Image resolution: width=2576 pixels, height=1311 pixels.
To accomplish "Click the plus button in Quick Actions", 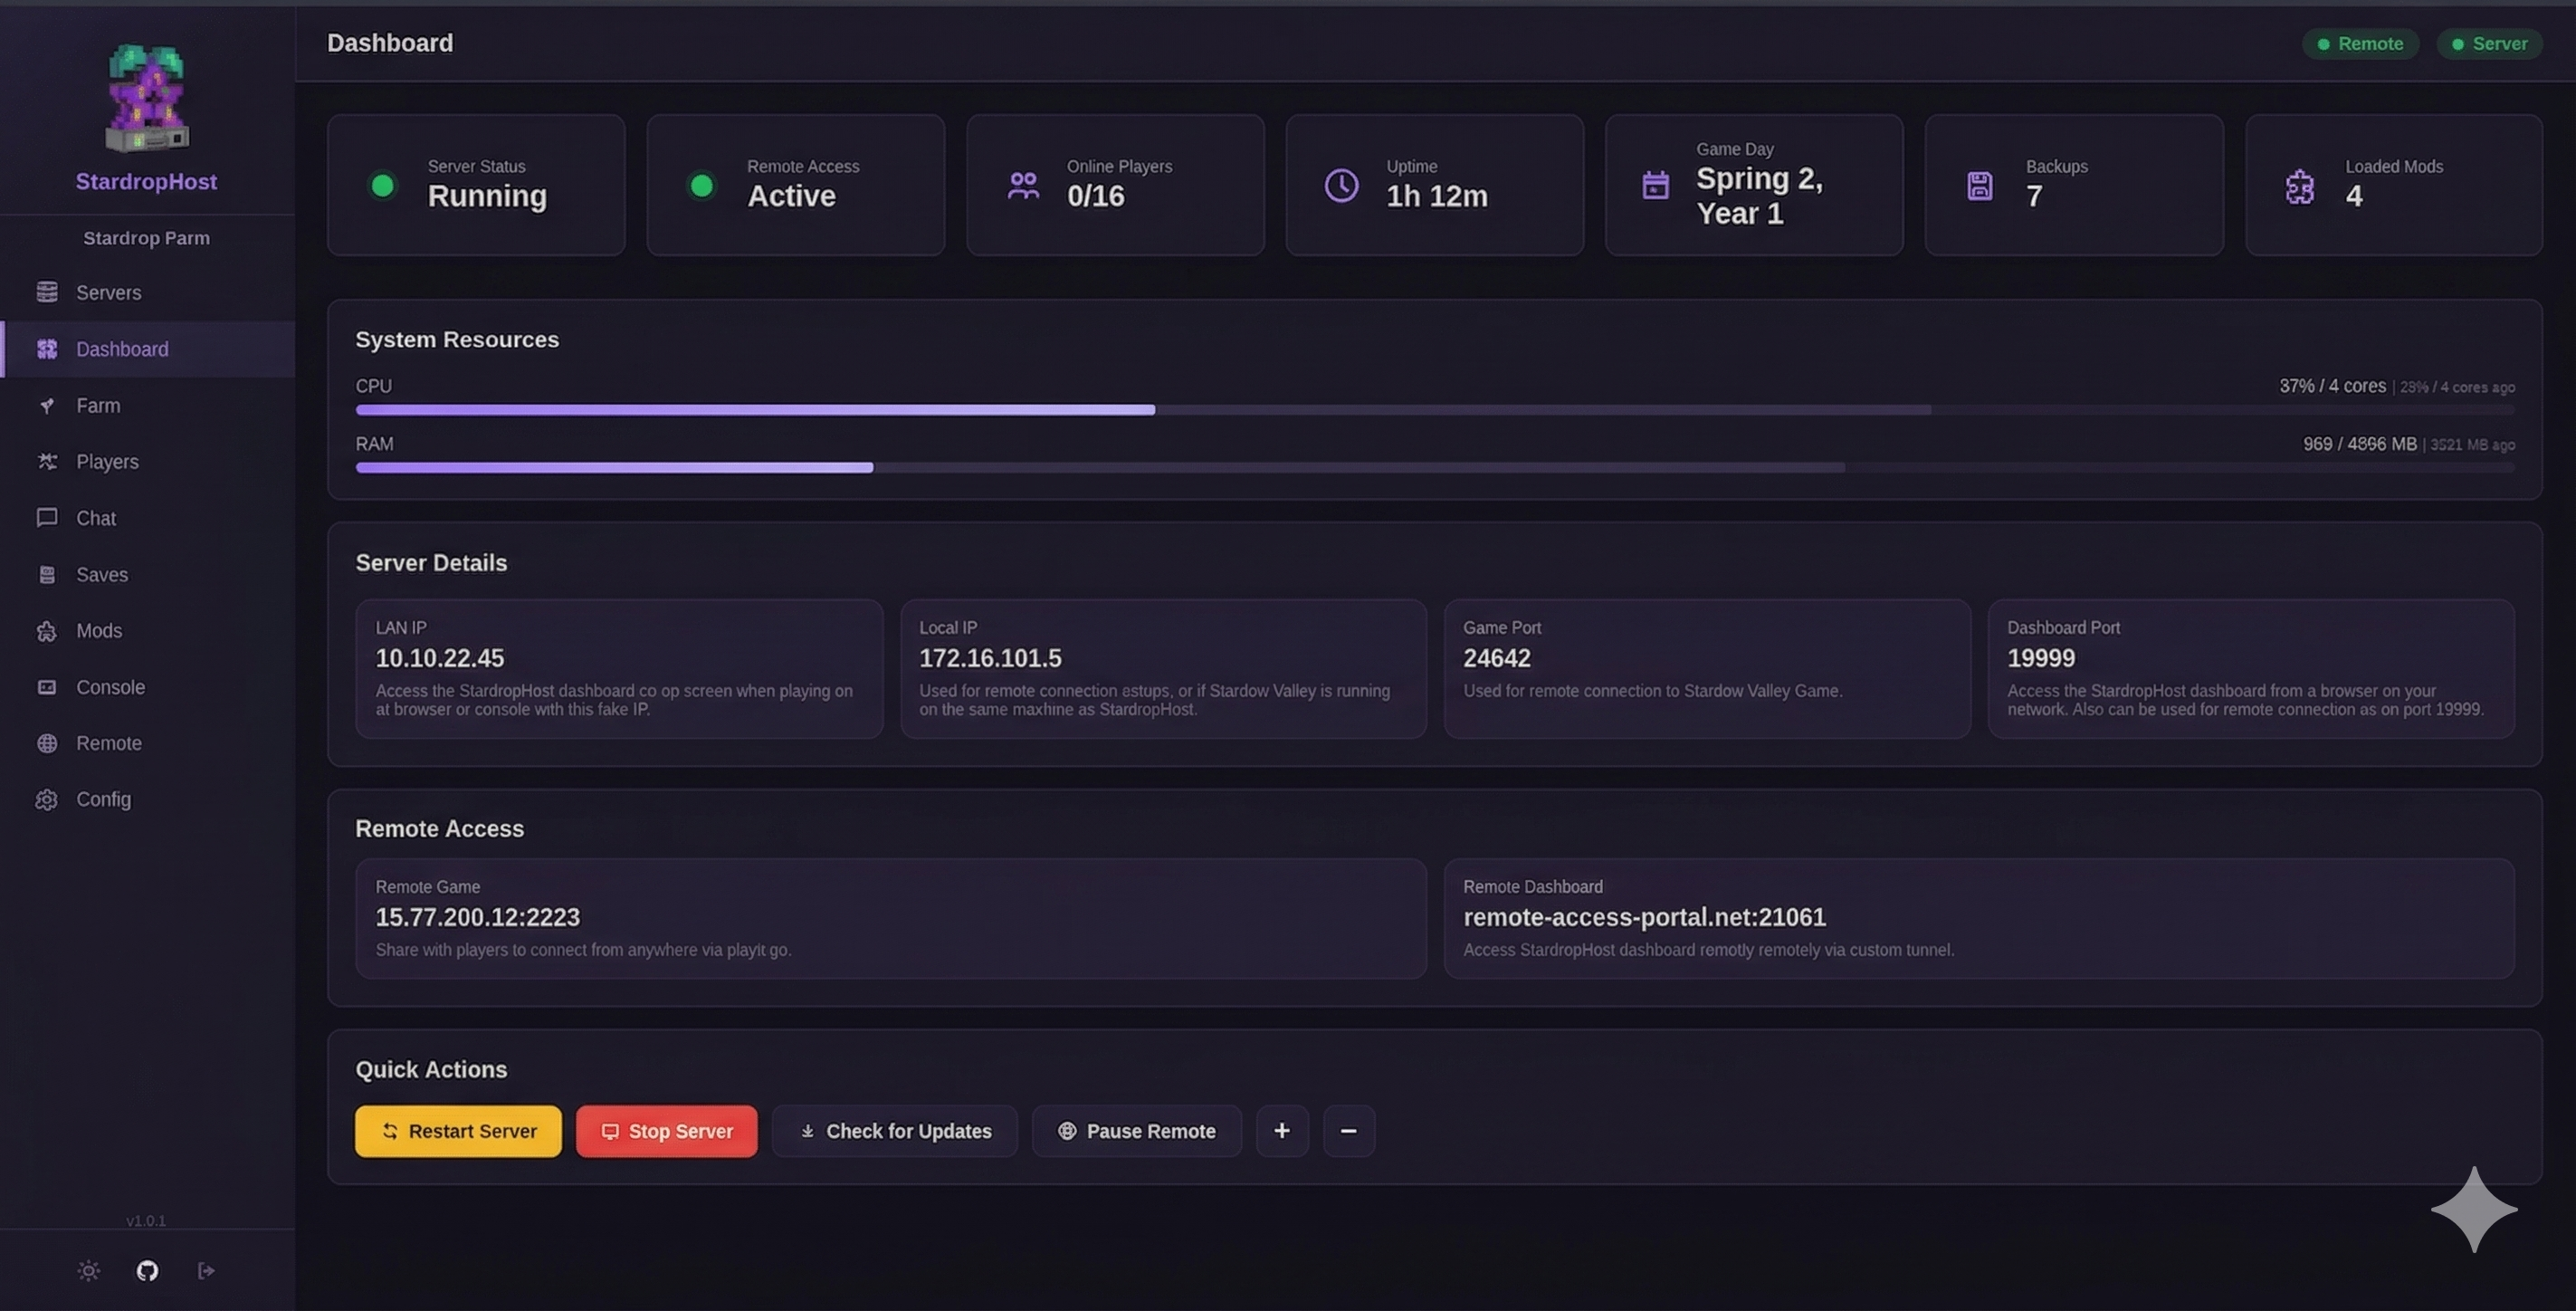I will (x=1282, y=1131).
